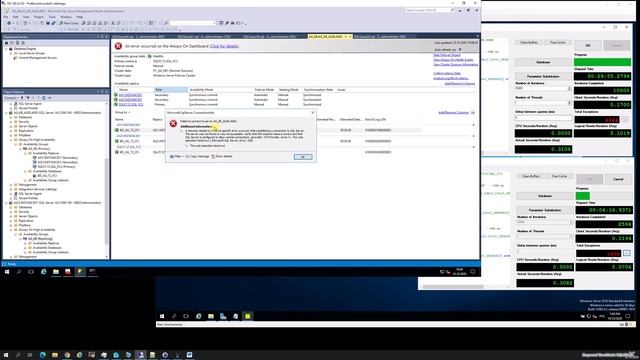Collapse Database Engine node in Registered Servers
The image size is (640, 360).
point(6,49)
